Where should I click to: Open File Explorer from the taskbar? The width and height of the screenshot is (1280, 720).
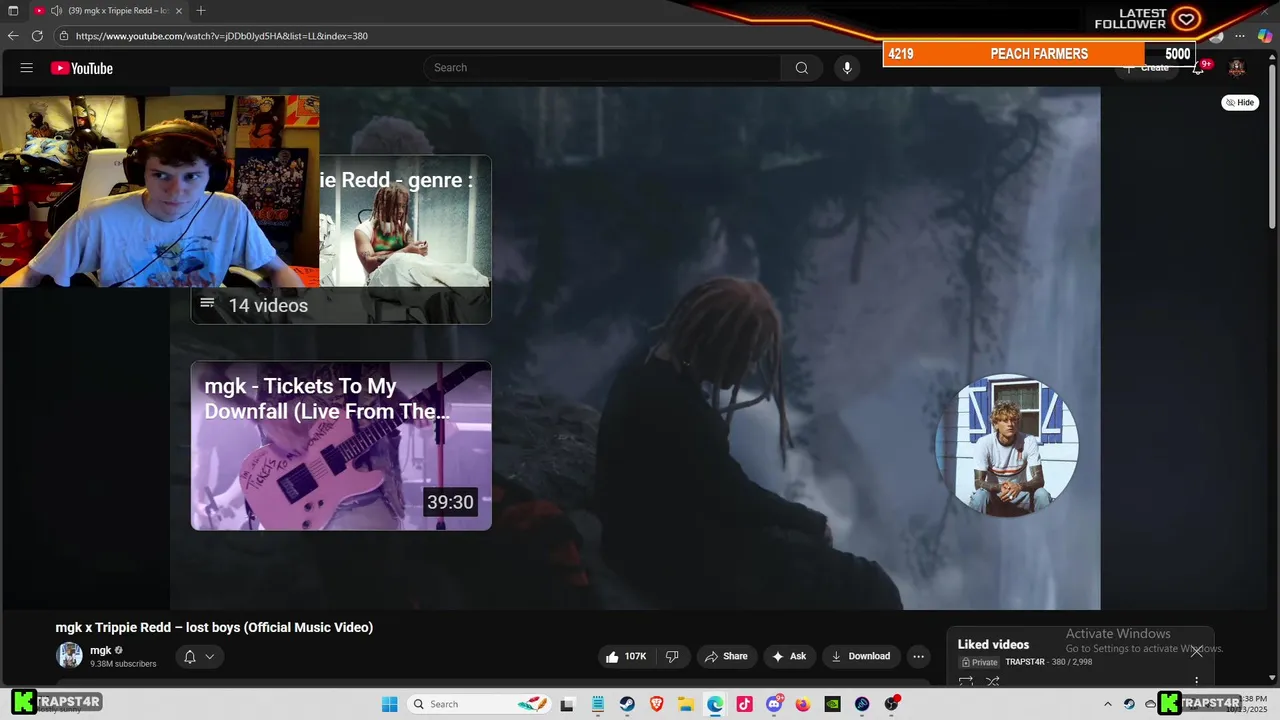tap(686, 704)
